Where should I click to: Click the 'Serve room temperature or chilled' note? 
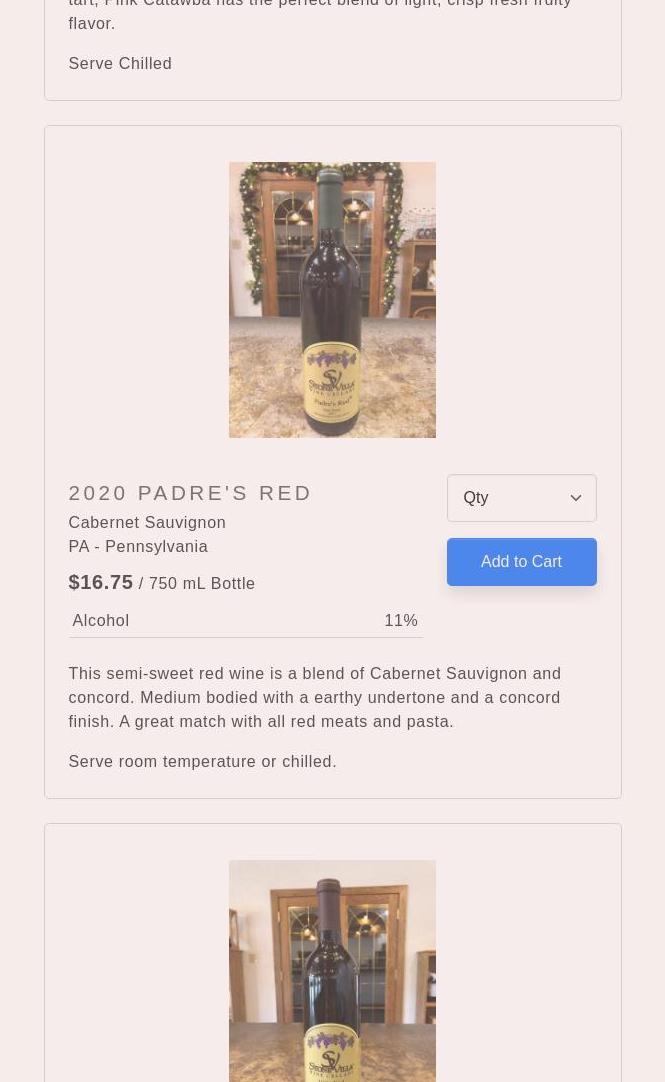[x=202, y=761]
